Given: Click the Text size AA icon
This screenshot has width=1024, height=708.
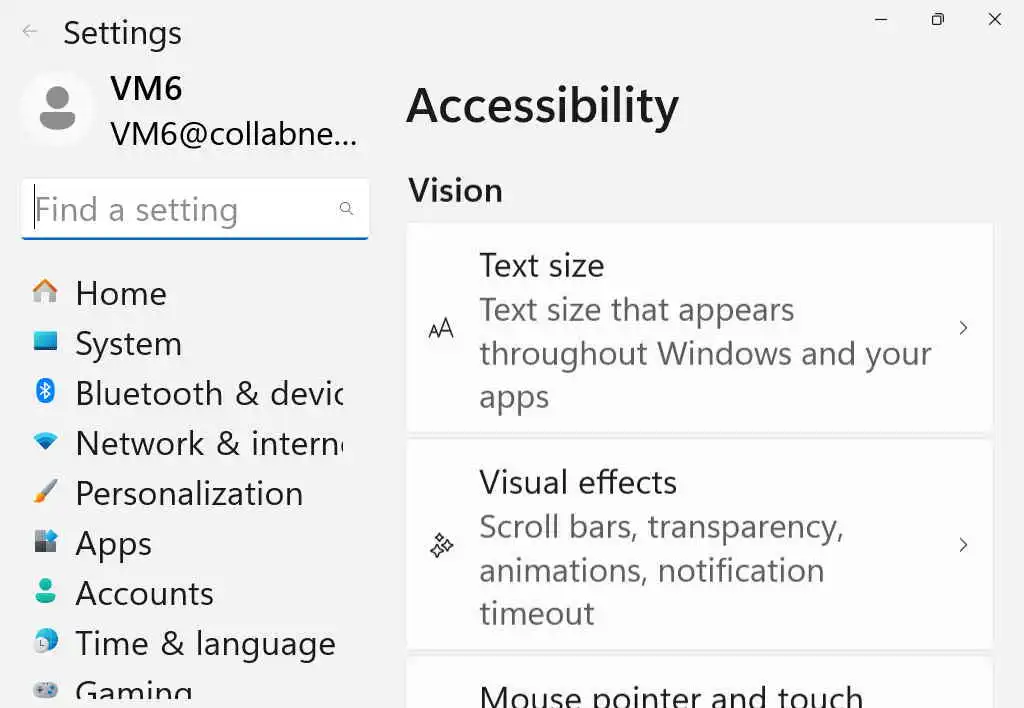Looking at the screenshot, I should click(x=441, y=329).
